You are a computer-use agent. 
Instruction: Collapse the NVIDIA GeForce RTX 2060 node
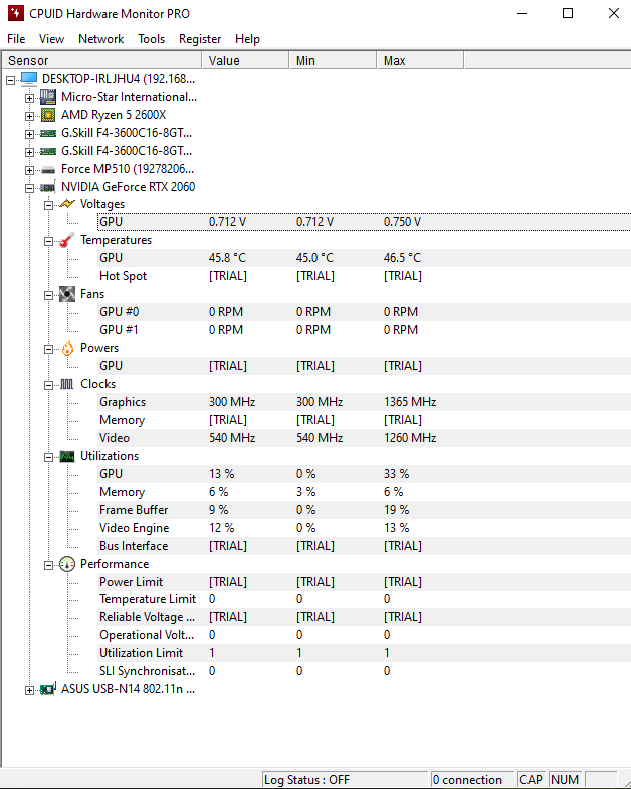click(x=30, y=187)
